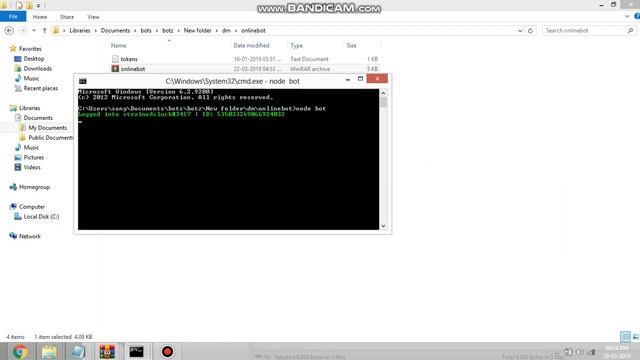This screenshot has height=360, width=640.
Task: Jump to dm in the breadcrumb
Action: (x=226, y=31)
